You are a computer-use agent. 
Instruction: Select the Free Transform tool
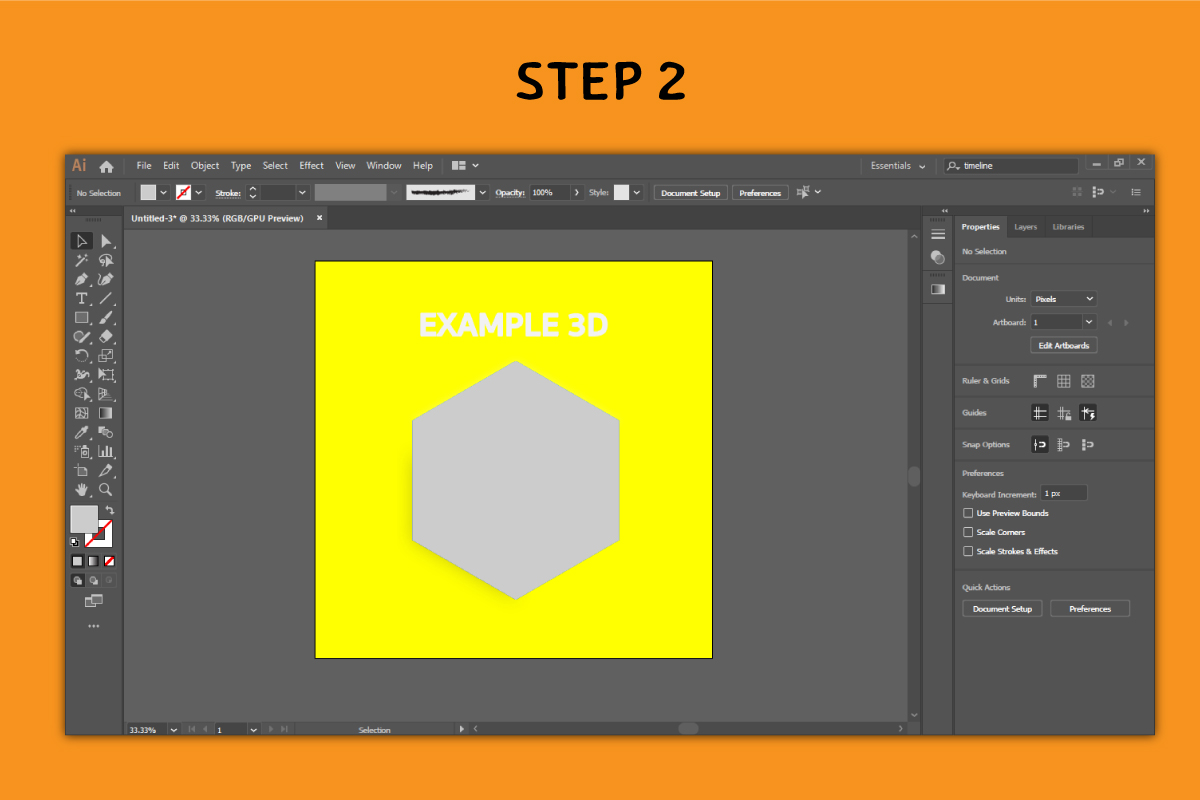[106, 375]
